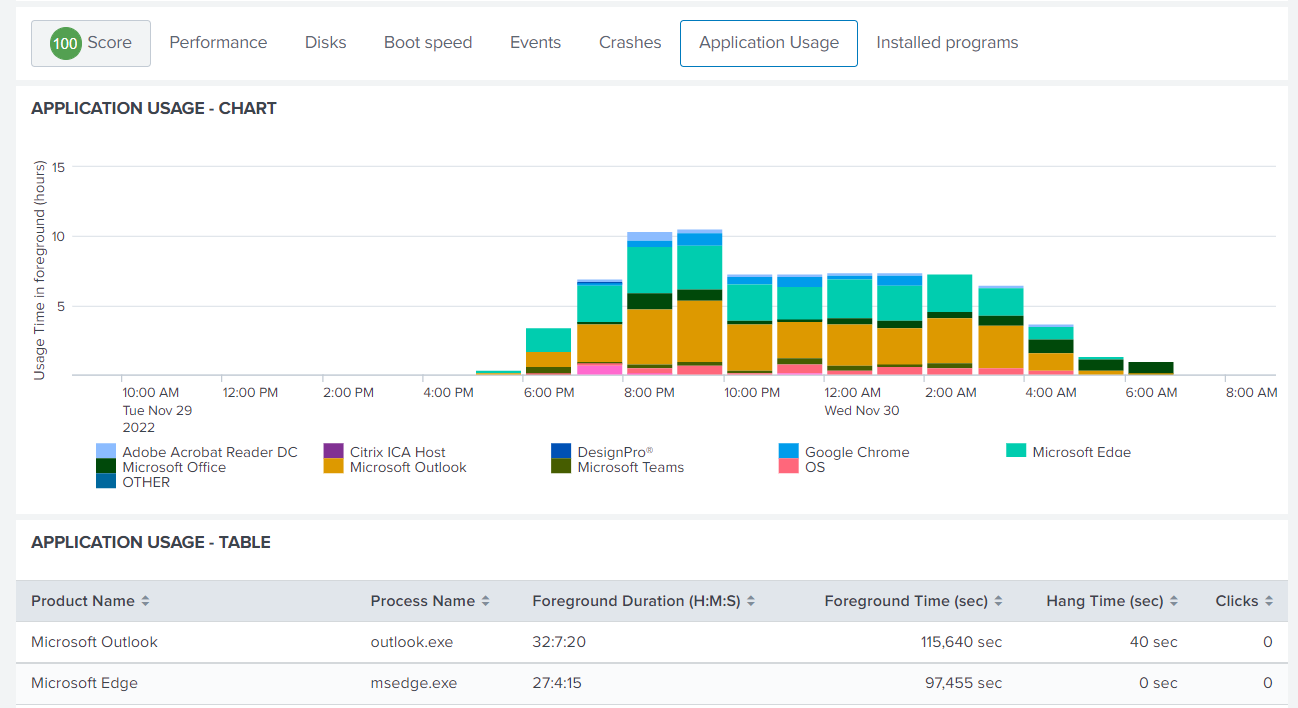Click the 27:4:15 duration cell
This screenshot has width=1298, height=708.
[557, 683]
